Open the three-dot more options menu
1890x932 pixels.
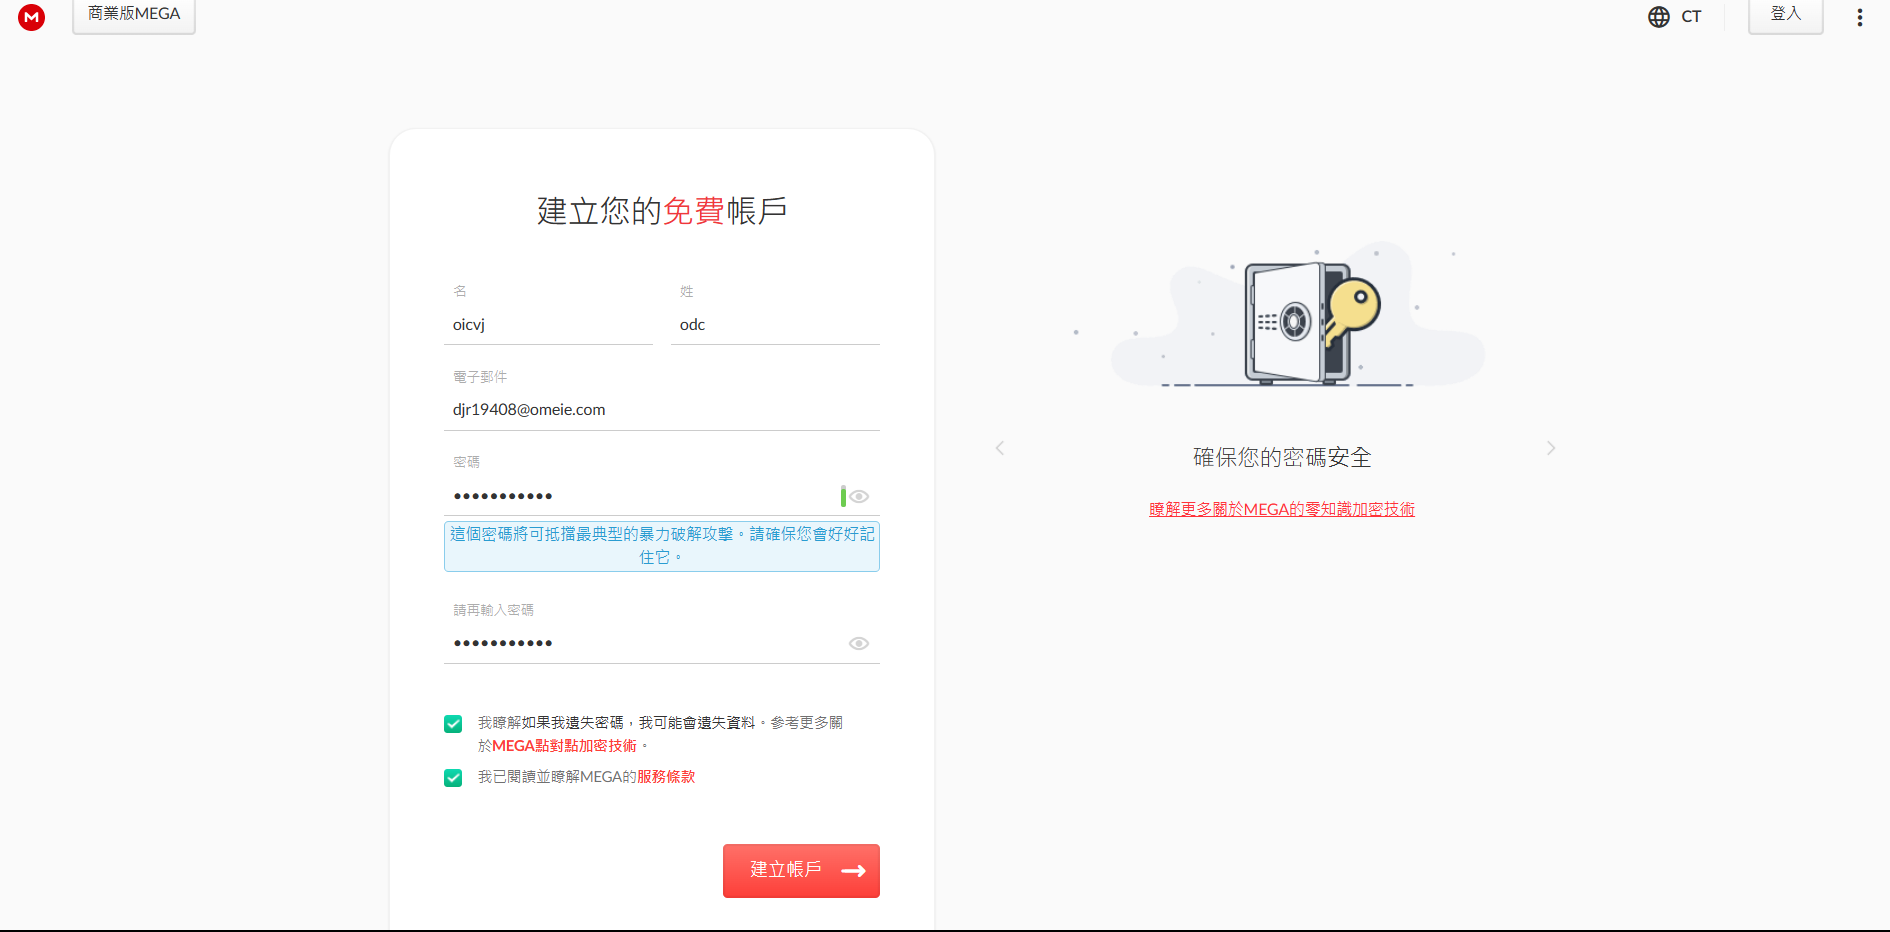1859,17
